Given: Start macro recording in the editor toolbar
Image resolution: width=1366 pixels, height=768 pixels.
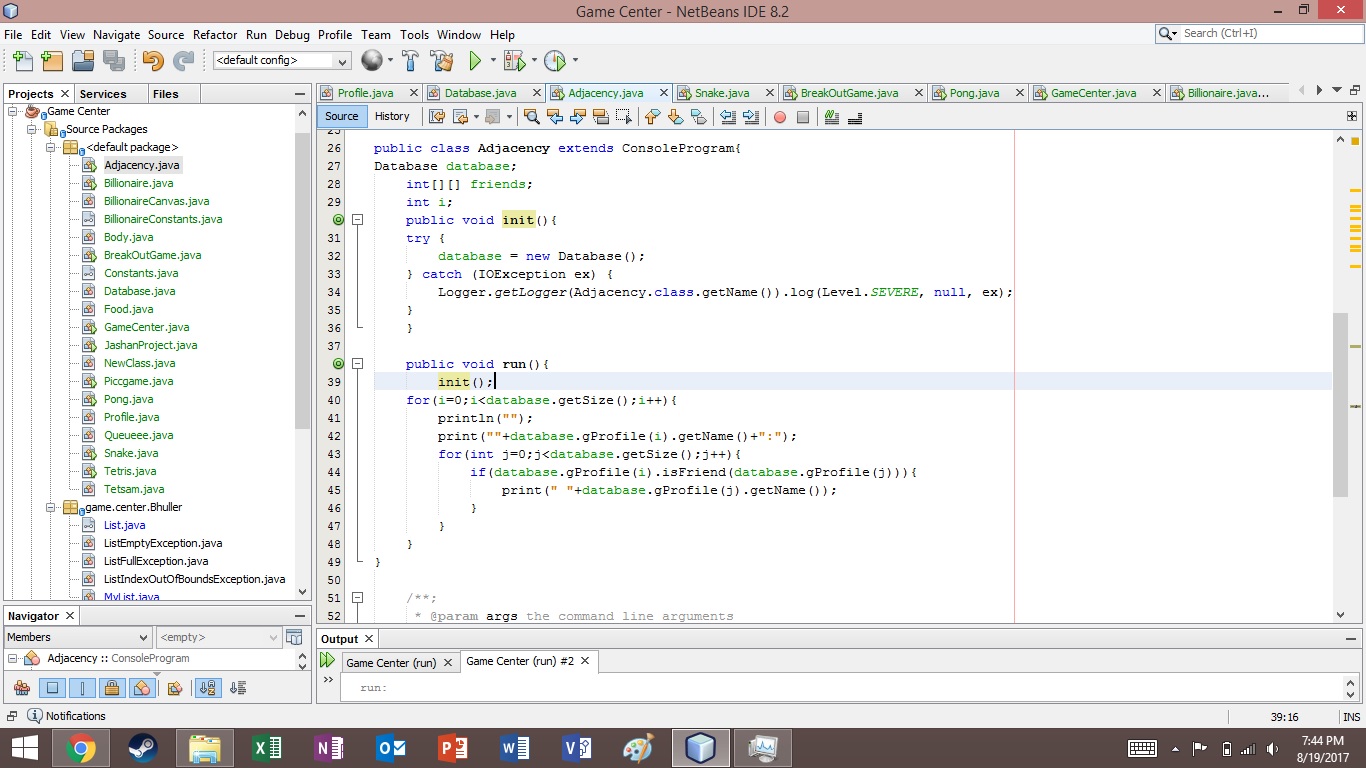Looking at the screenshot, I should coord(779,117).
